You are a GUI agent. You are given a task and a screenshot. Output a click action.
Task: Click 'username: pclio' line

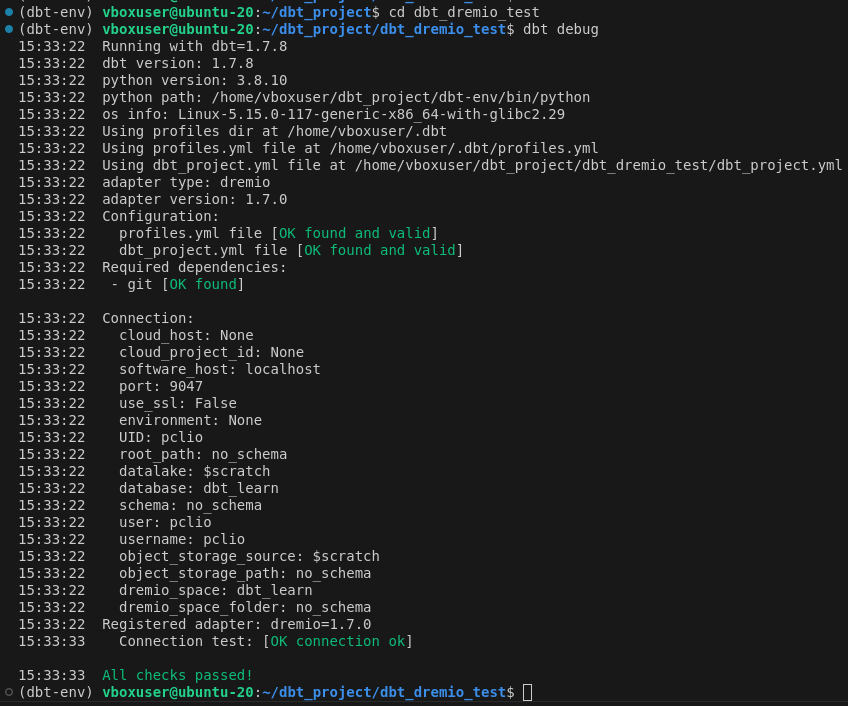182,539
